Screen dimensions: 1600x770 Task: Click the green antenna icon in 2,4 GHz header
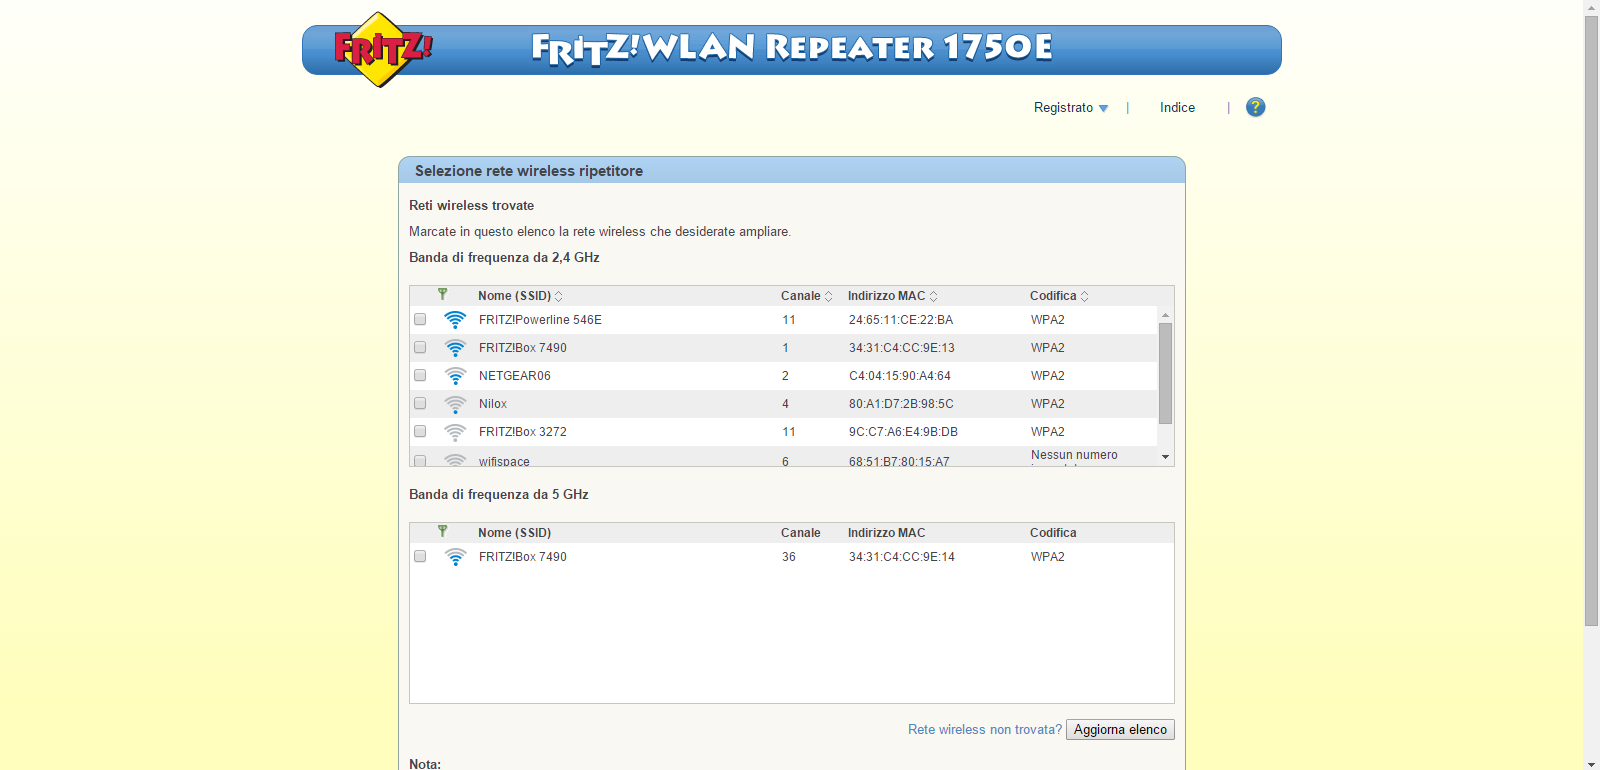442,295
